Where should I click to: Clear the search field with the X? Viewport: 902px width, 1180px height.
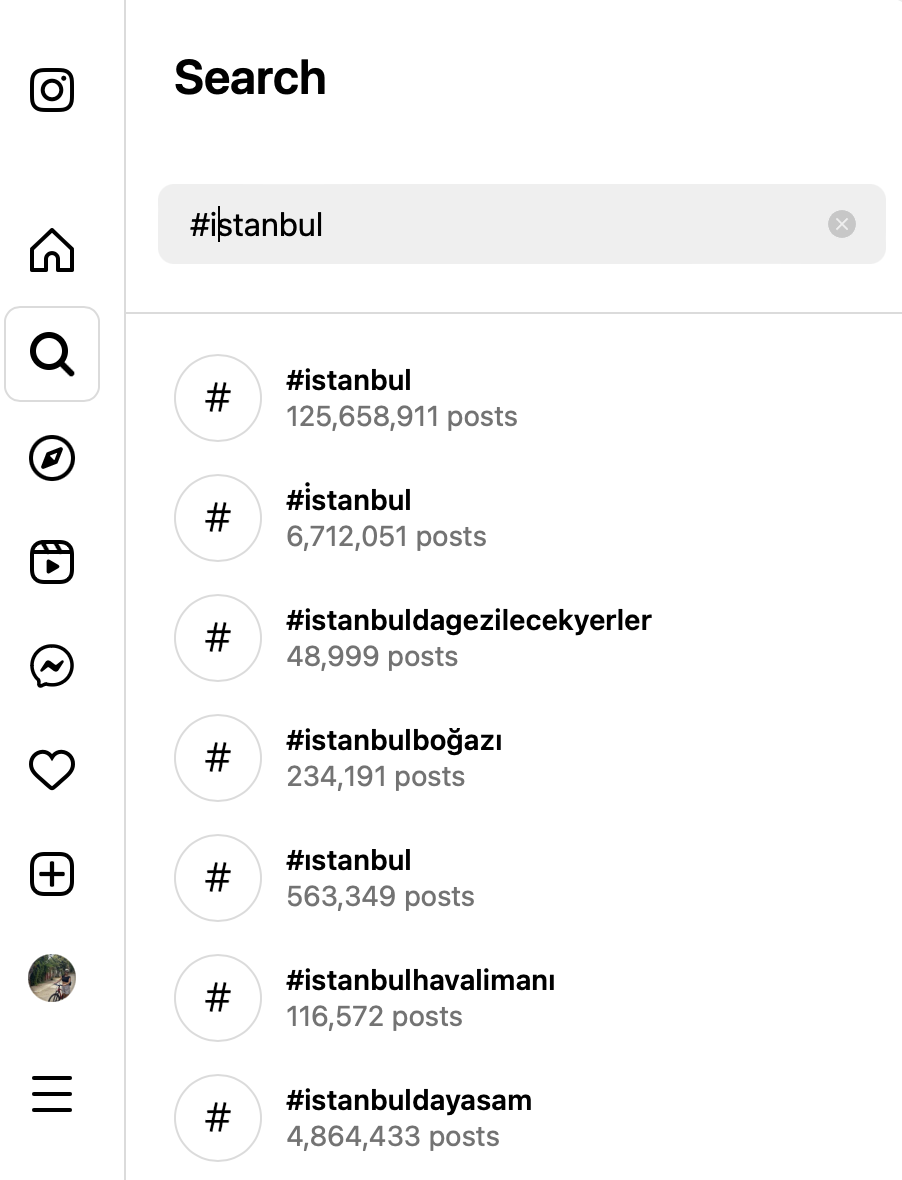[843, 224]
